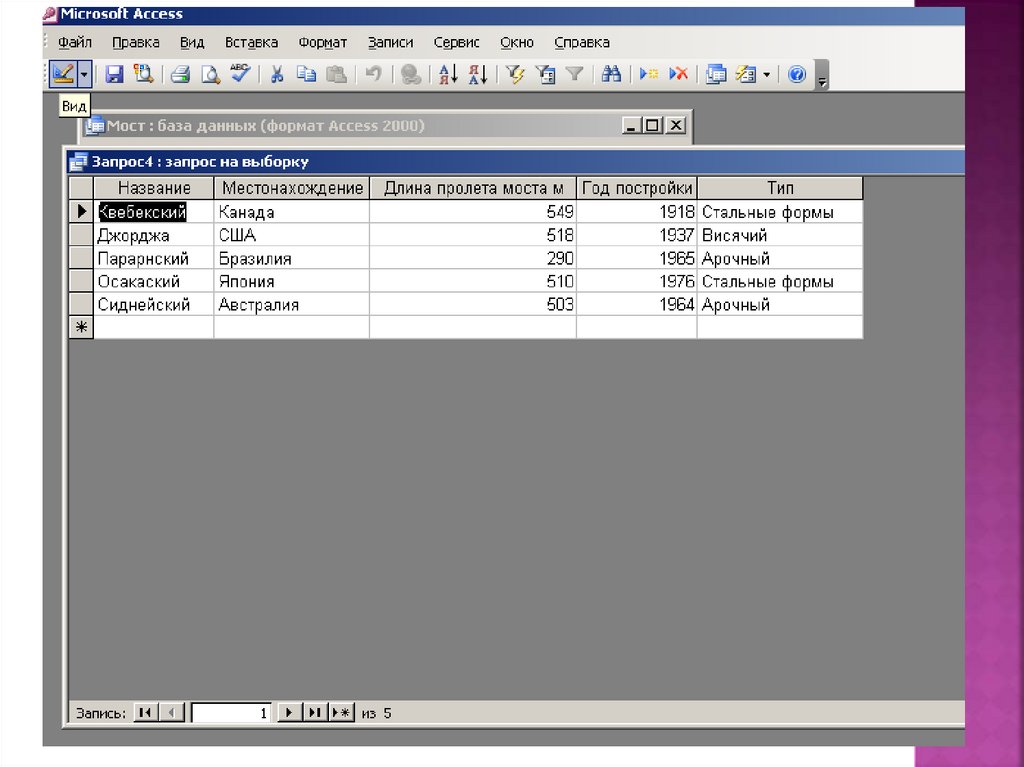Cut selection with scissors icon
1024x767 pixels.
click(x=277, y=74)
